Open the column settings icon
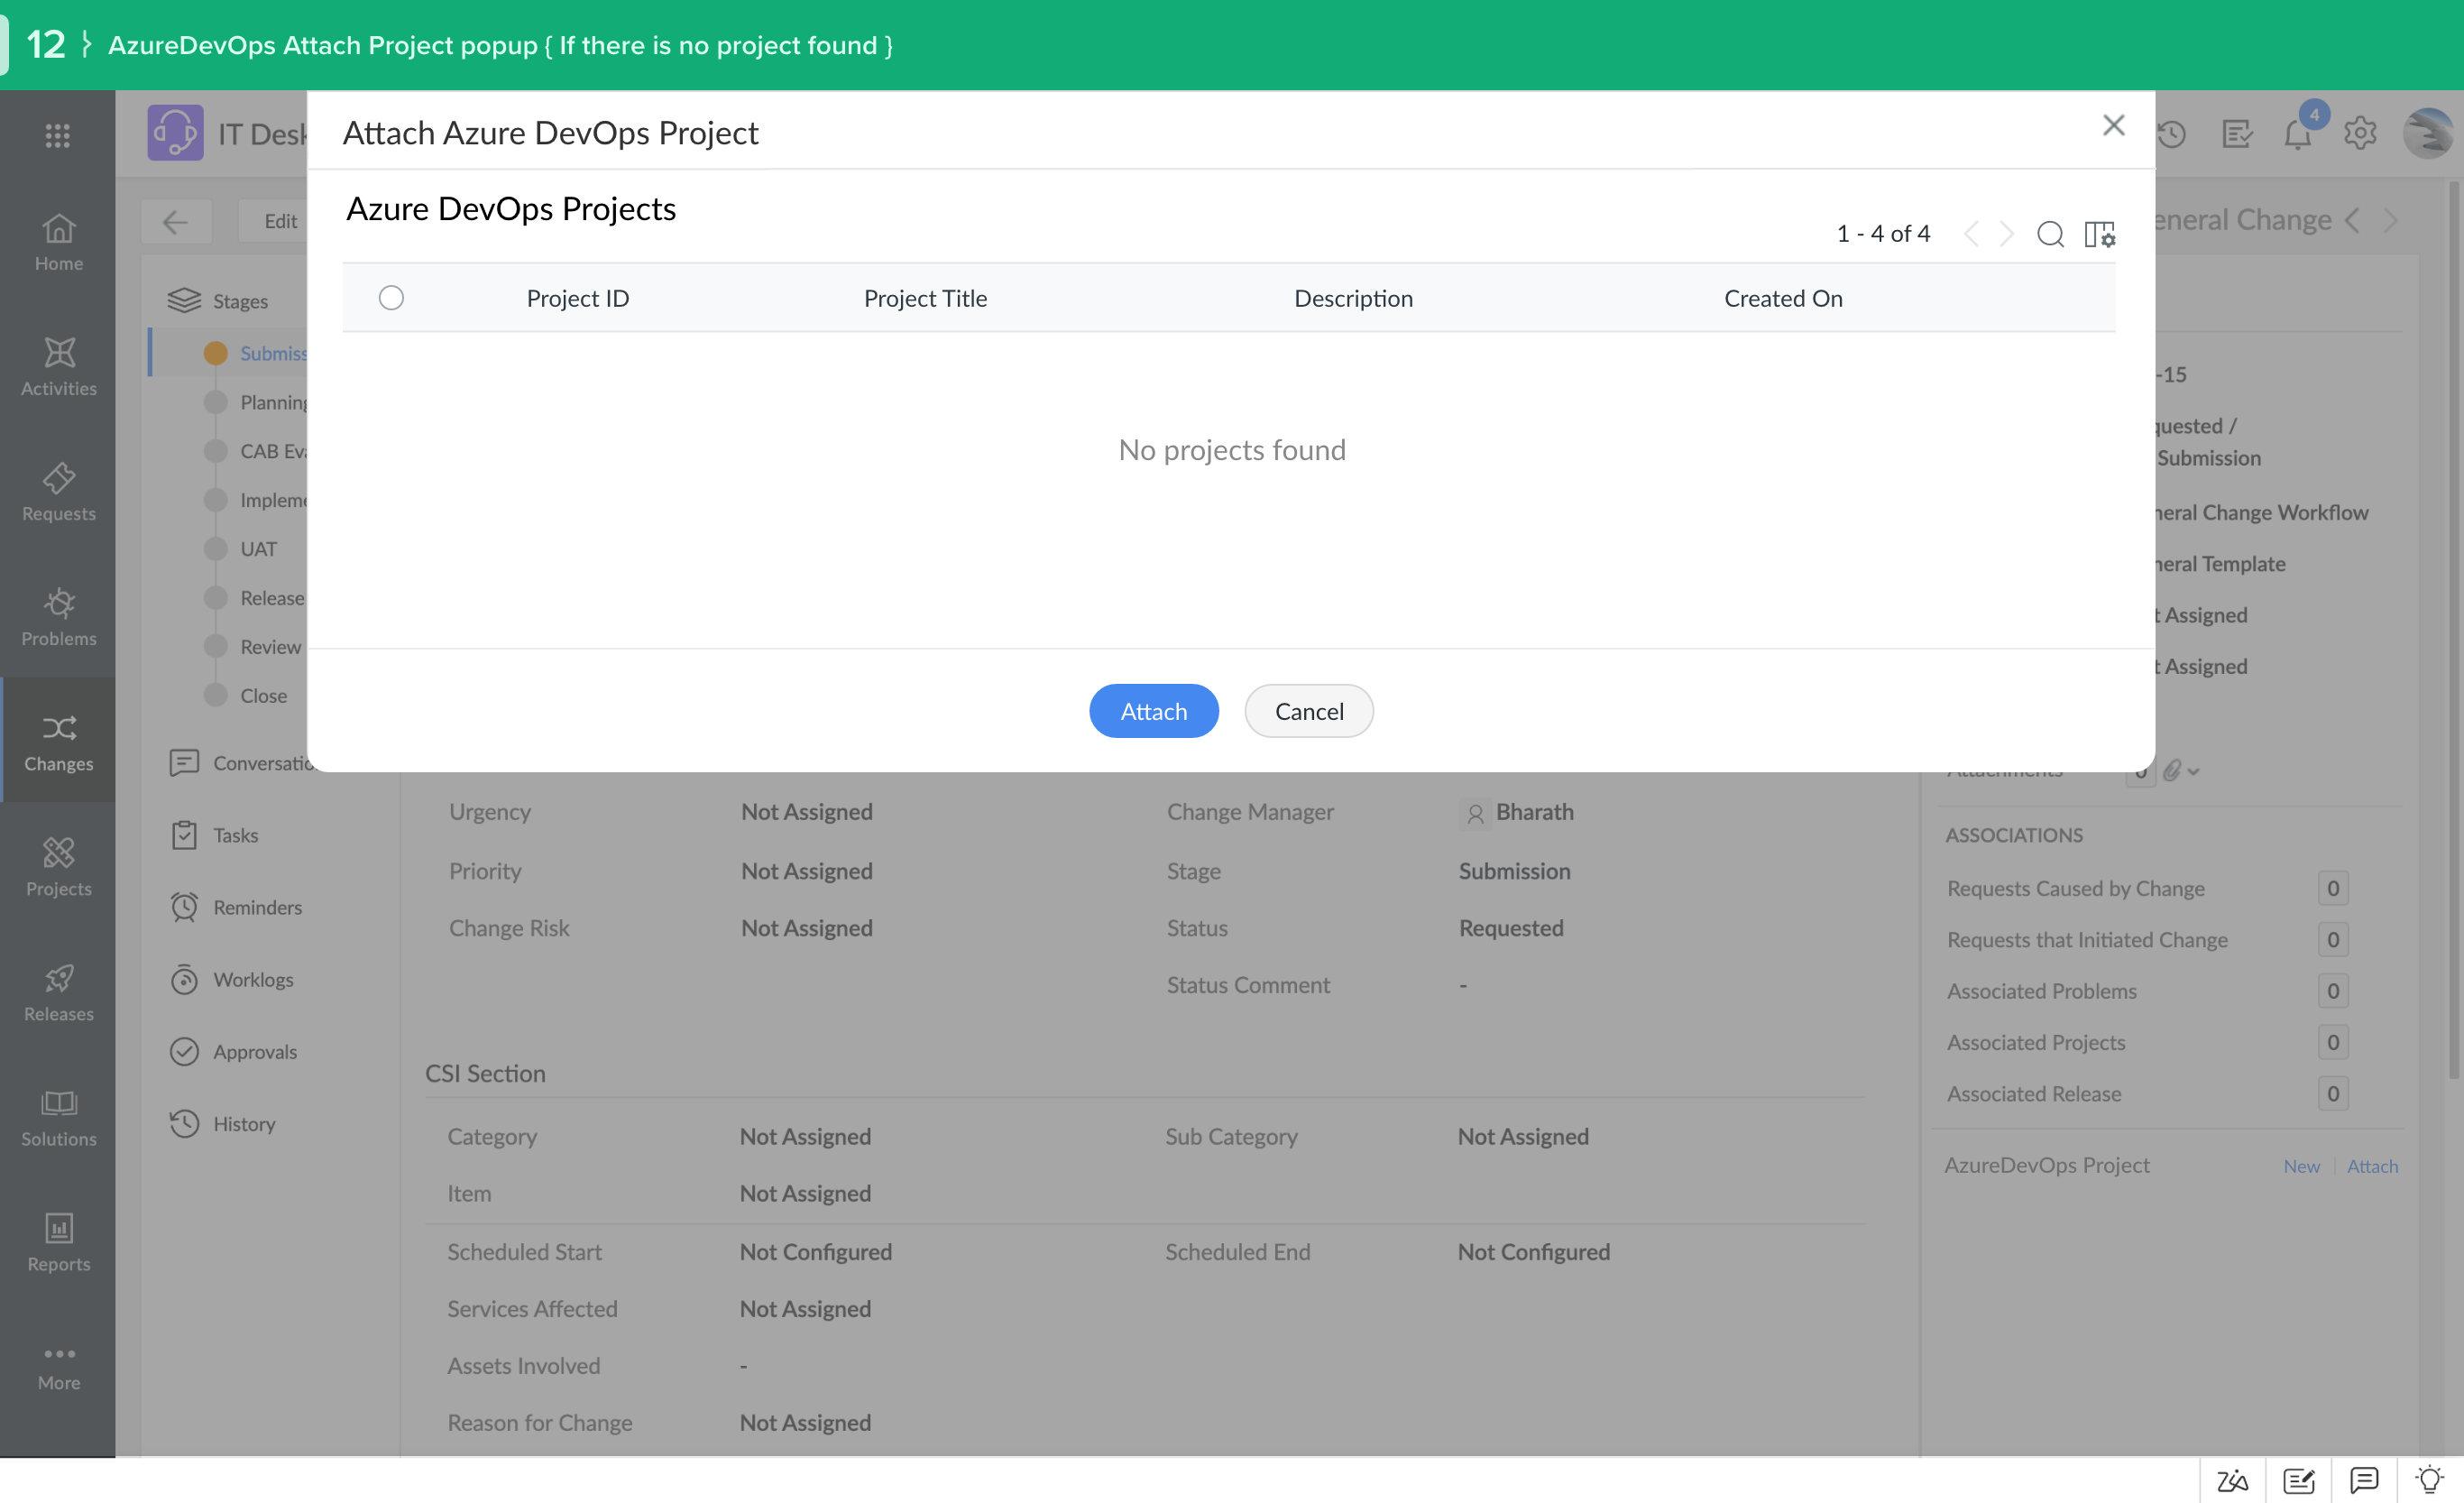The height and width of the screenshot is (1503, 2464). point(2099,234)
